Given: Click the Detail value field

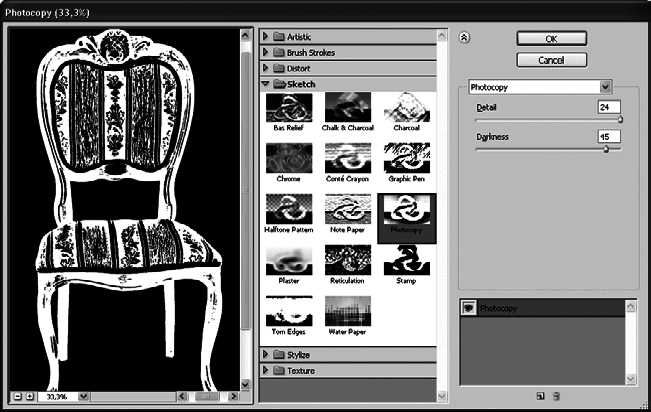Looking at the screenshot, I should coord(609,107).
